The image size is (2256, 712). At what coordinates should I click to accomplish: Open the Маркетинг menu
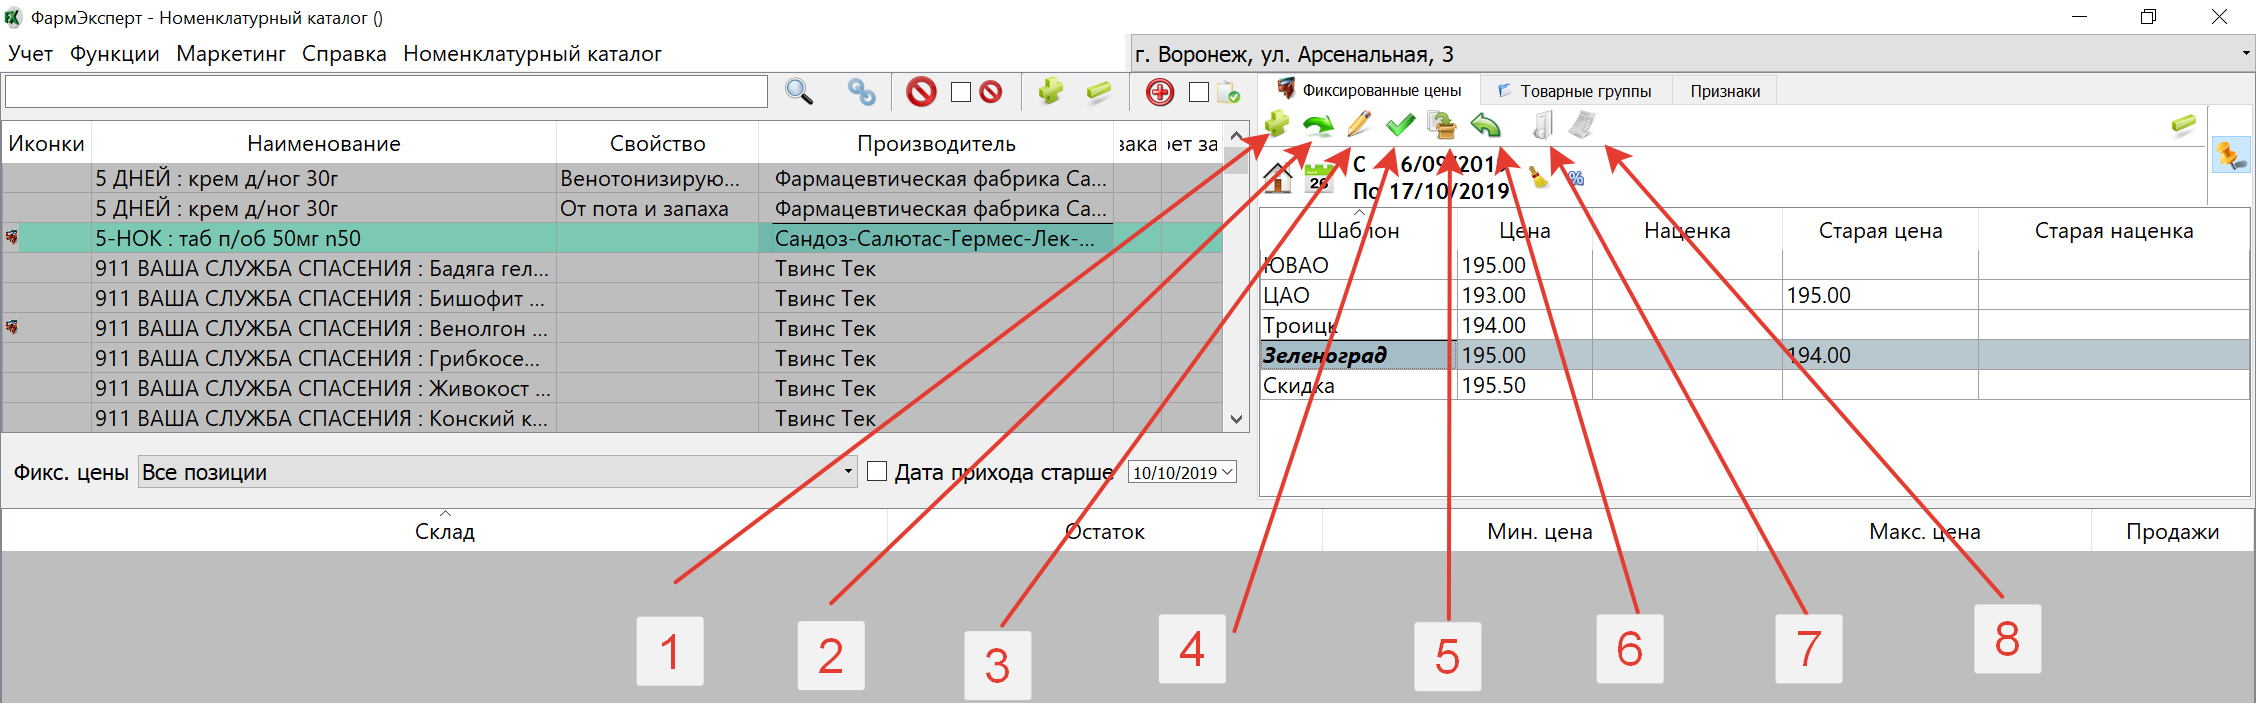(231, 54)
